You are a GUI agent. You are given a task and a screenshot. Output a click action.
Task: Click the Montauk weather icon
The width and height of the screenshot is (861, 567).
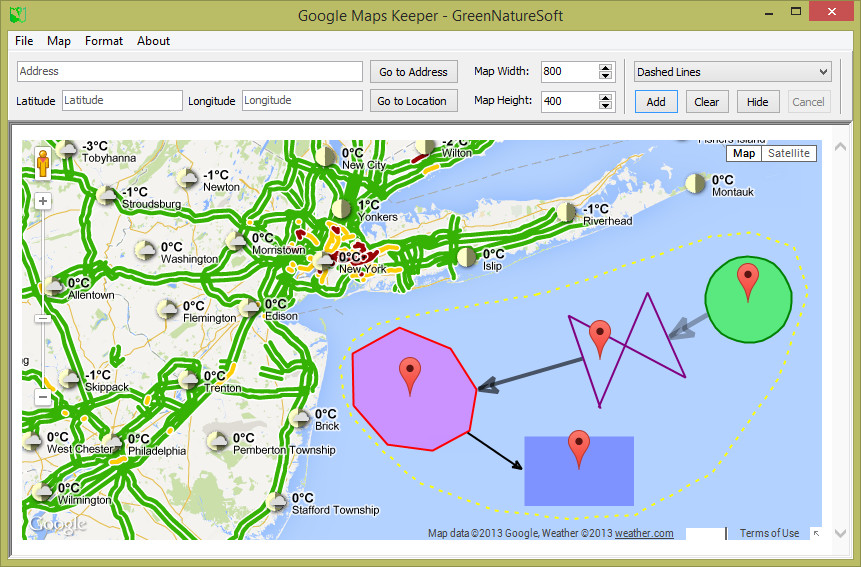coord(695,184)
